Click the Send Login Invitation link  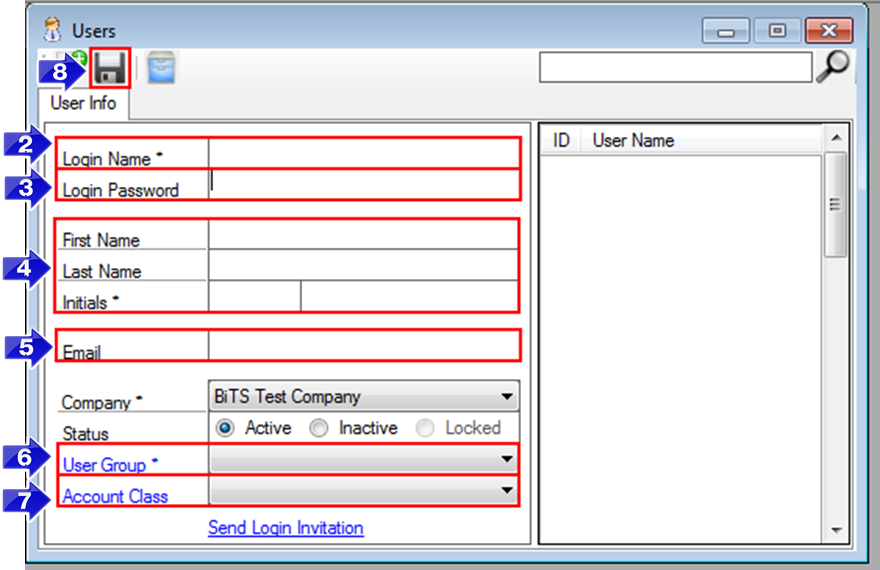(286, 528)
